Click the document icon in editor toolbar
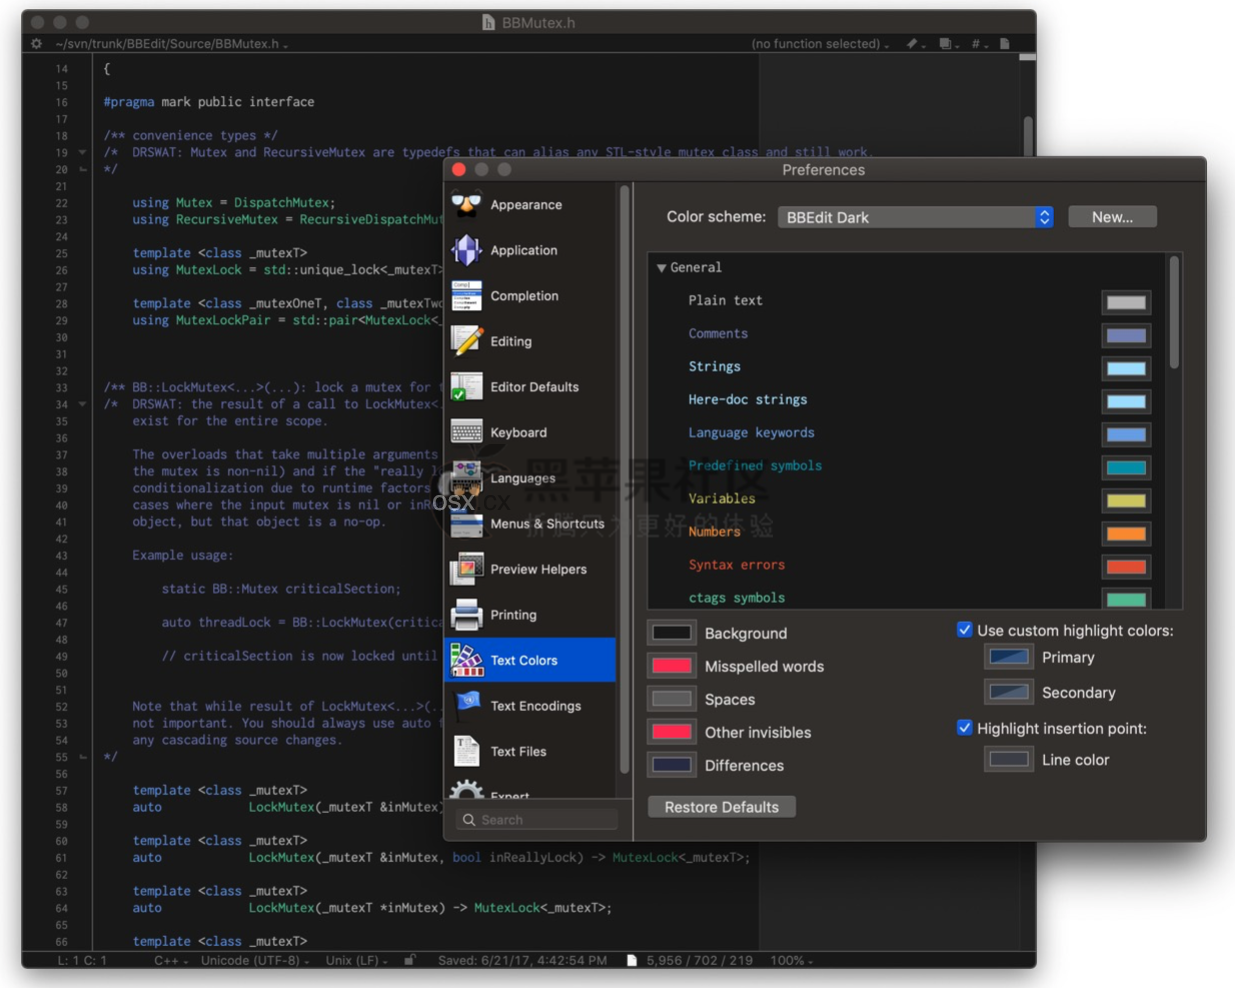 (x=1005, y=44)
